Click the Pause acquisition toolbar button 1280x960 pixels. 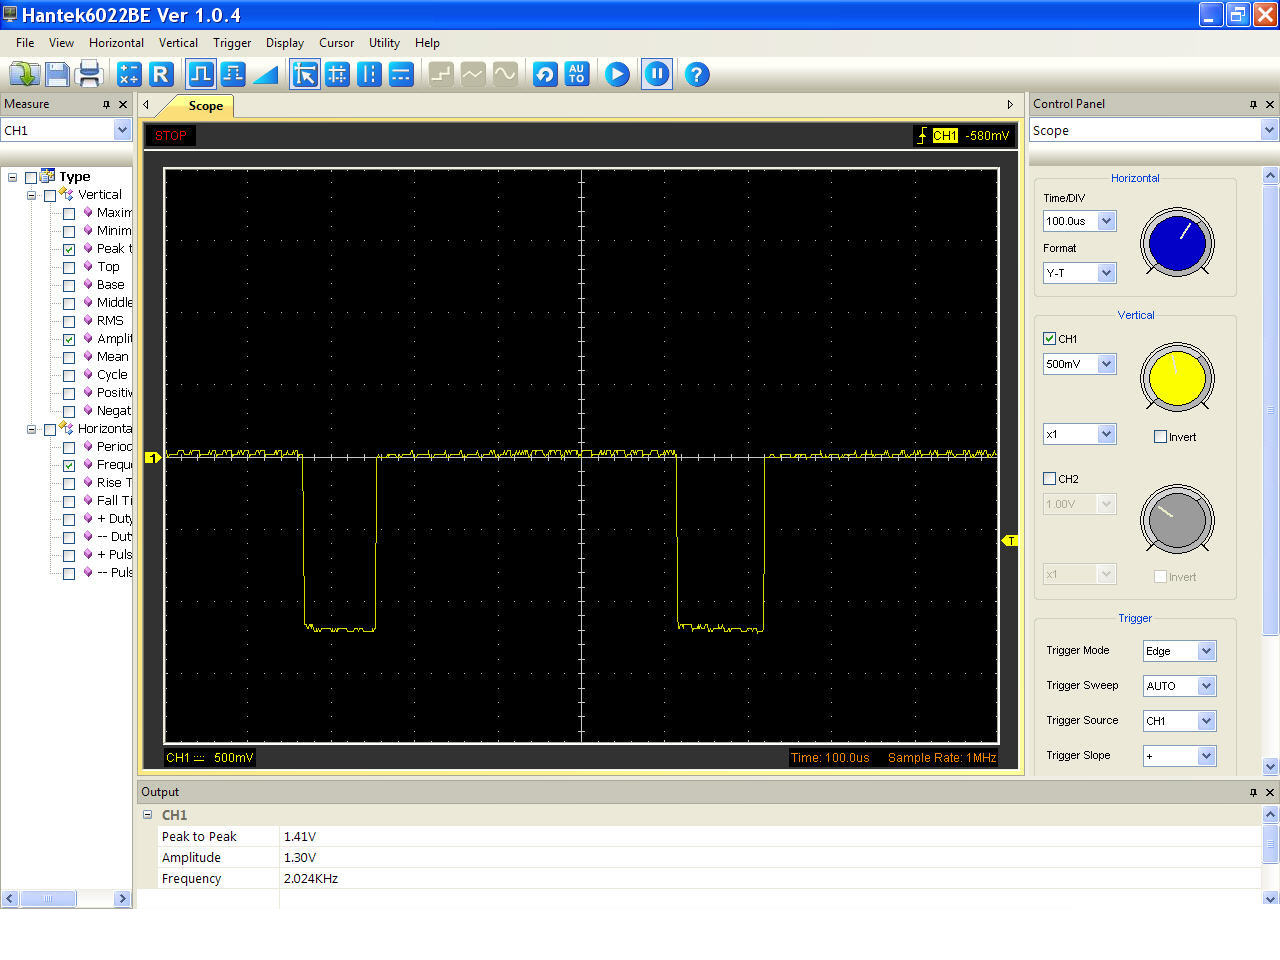pos(657,74)
